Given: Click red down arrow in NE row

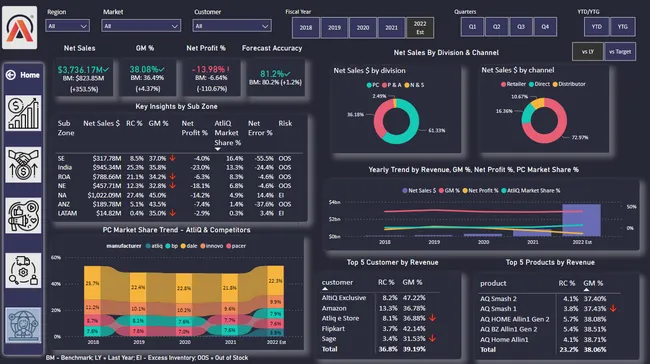Looking at the screenshot, I should pos(172,185).
